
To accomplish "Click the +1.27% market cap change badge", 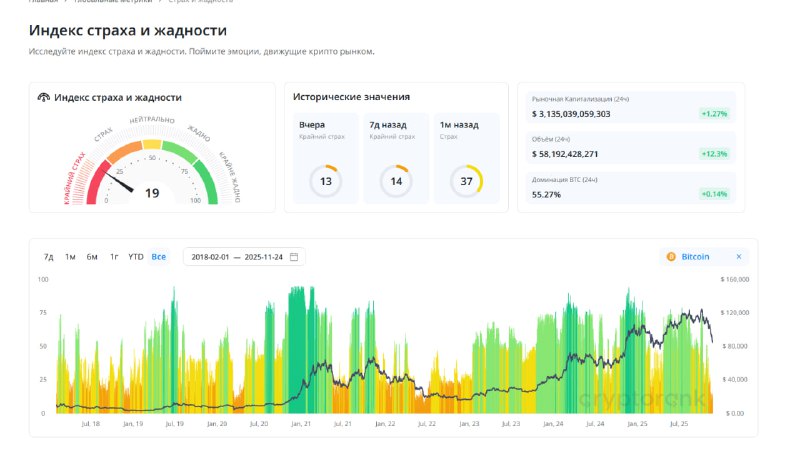I will [715, 114].
